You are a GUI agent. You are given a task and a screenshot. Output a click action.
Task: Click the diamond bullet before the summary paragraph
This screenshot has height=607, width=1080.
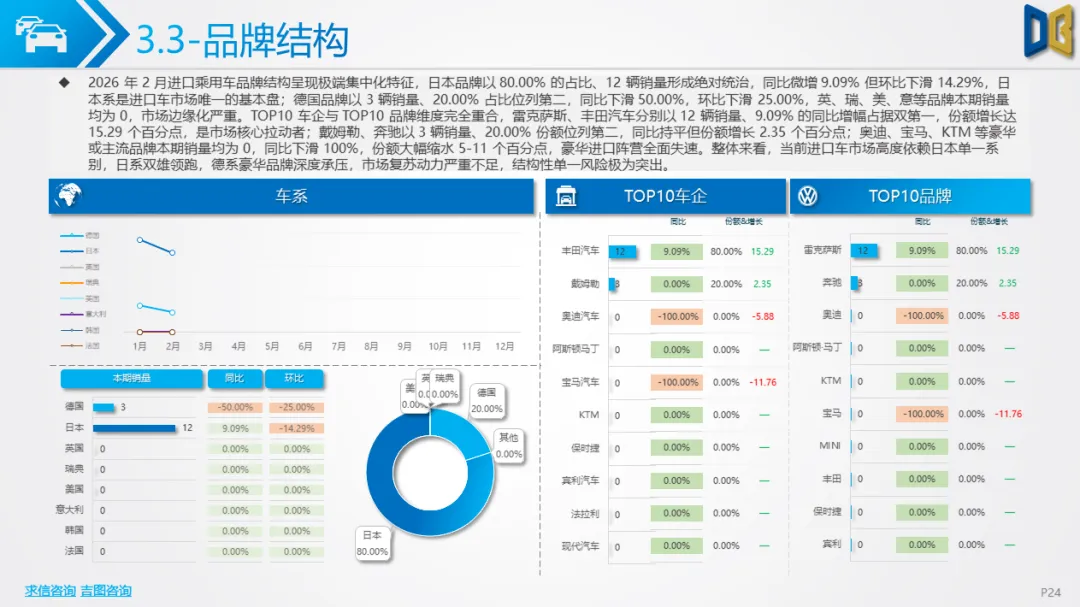tap(64, 83)
